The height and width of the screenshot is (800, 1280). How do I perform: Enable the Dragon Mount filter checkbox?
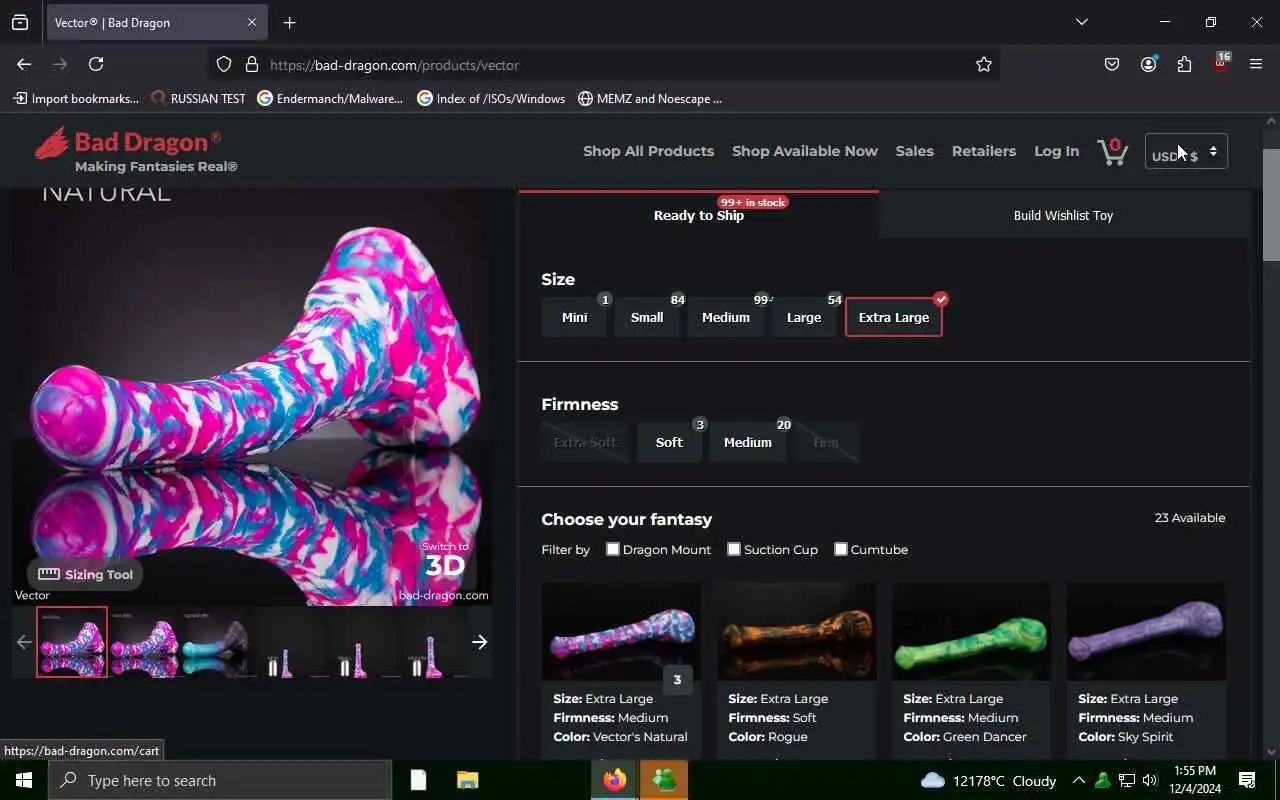[x=613, y=549]
